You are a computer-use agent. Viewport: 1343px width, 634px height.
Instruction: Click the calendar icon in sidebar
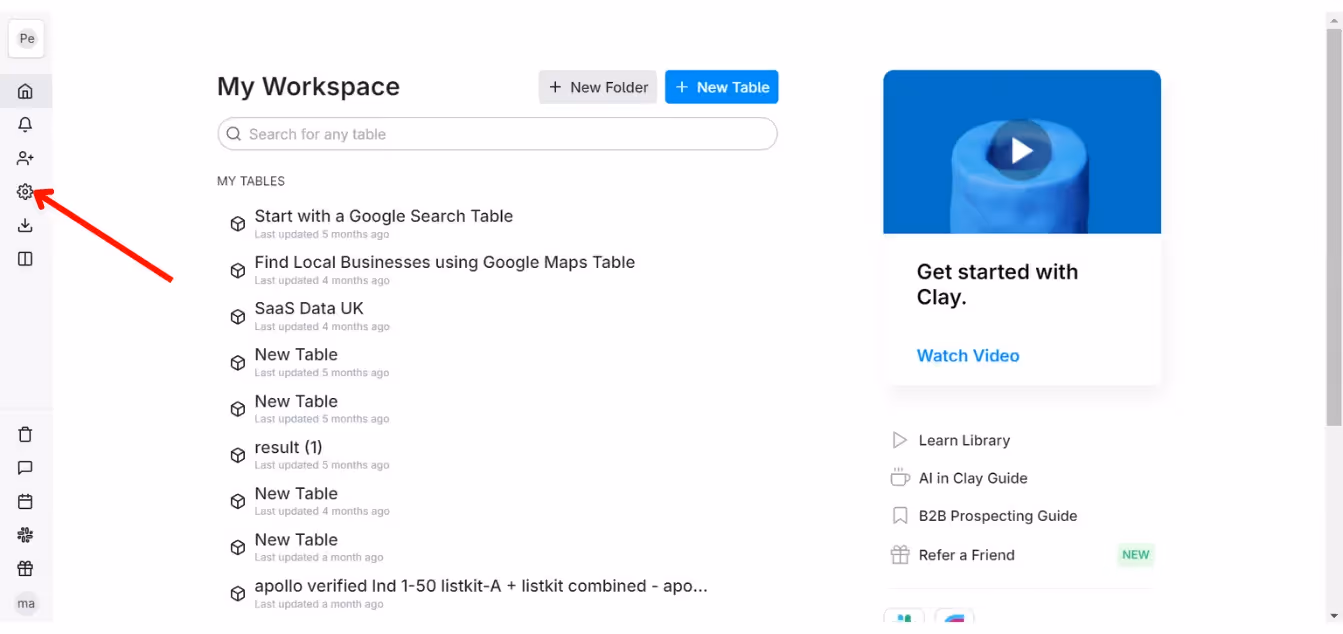25,501
